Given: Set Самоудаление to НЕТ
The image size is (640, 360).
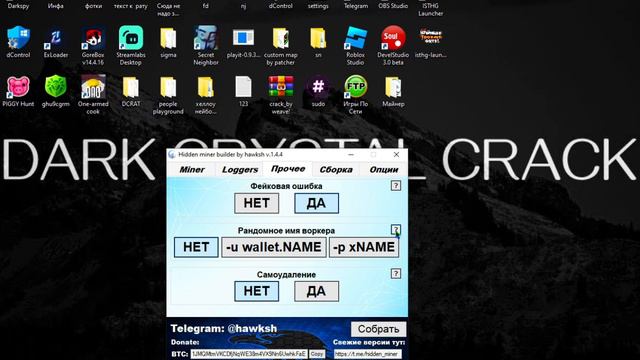Looking at the screenshot, I should point(256,291).
